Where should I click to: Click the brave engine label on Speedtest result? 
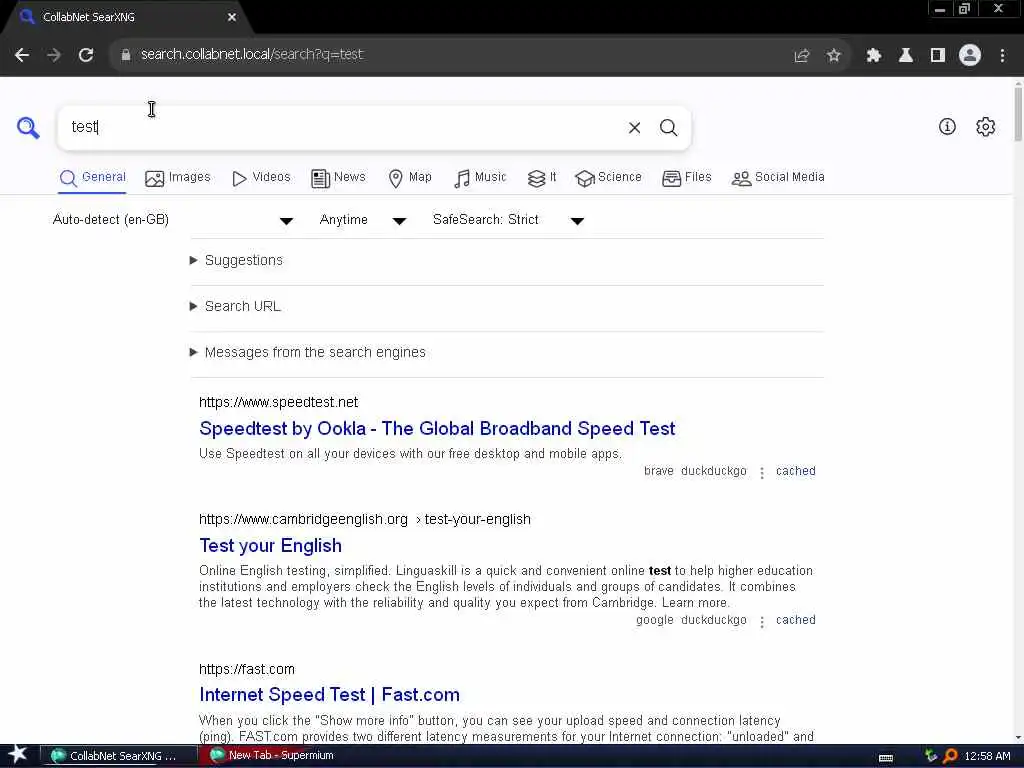tap(658, 472)
